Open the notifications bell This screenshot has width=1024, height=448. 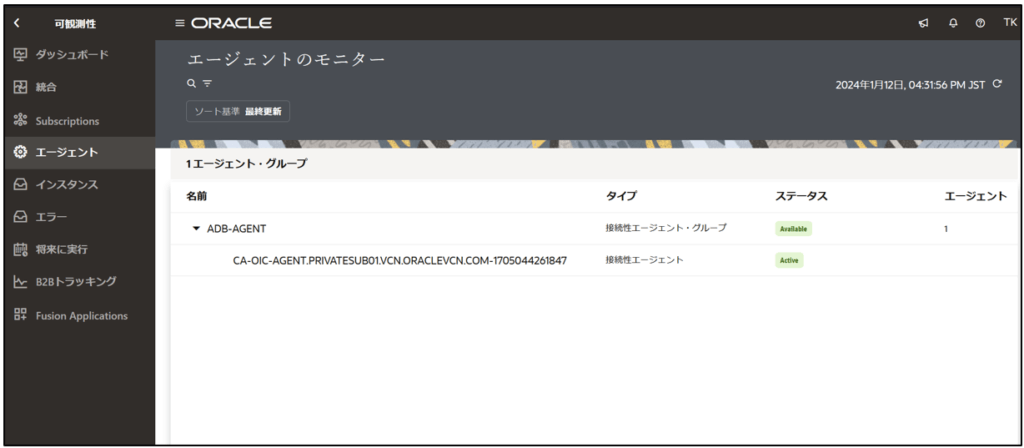pyautogui.click(x=953, y=23)
